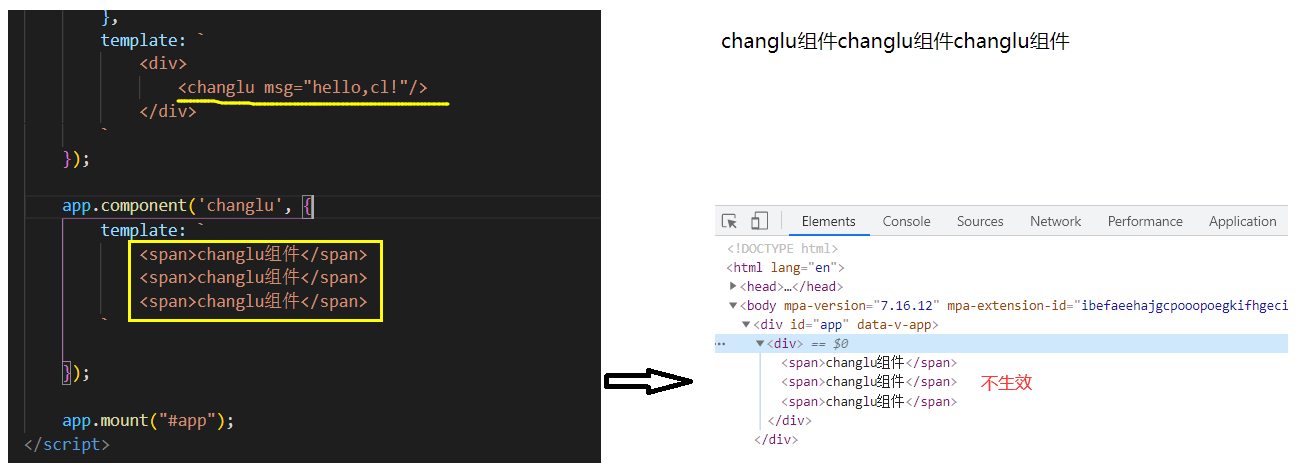Open the three-dots menu beside the selected div row

tap(720, 344)
